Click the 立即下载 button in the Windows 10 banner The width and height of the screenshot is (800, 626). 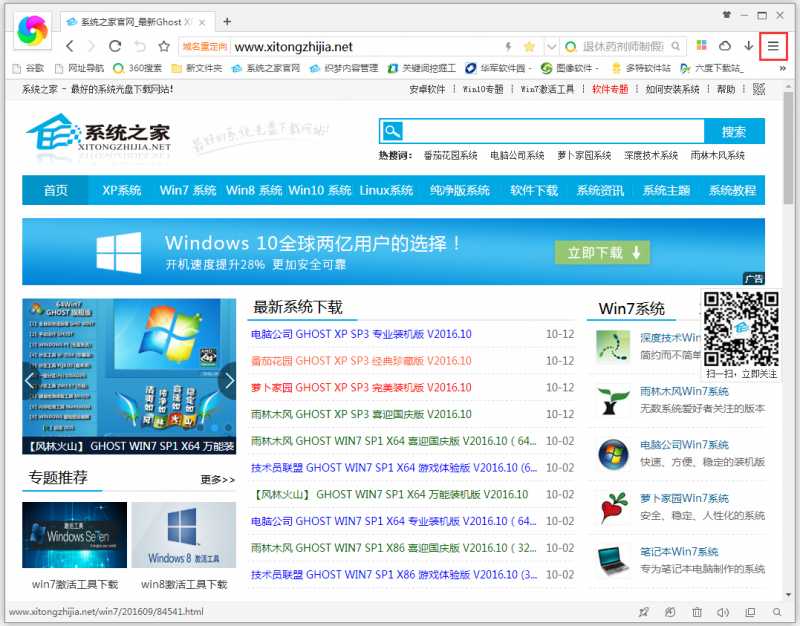[600, 252]
